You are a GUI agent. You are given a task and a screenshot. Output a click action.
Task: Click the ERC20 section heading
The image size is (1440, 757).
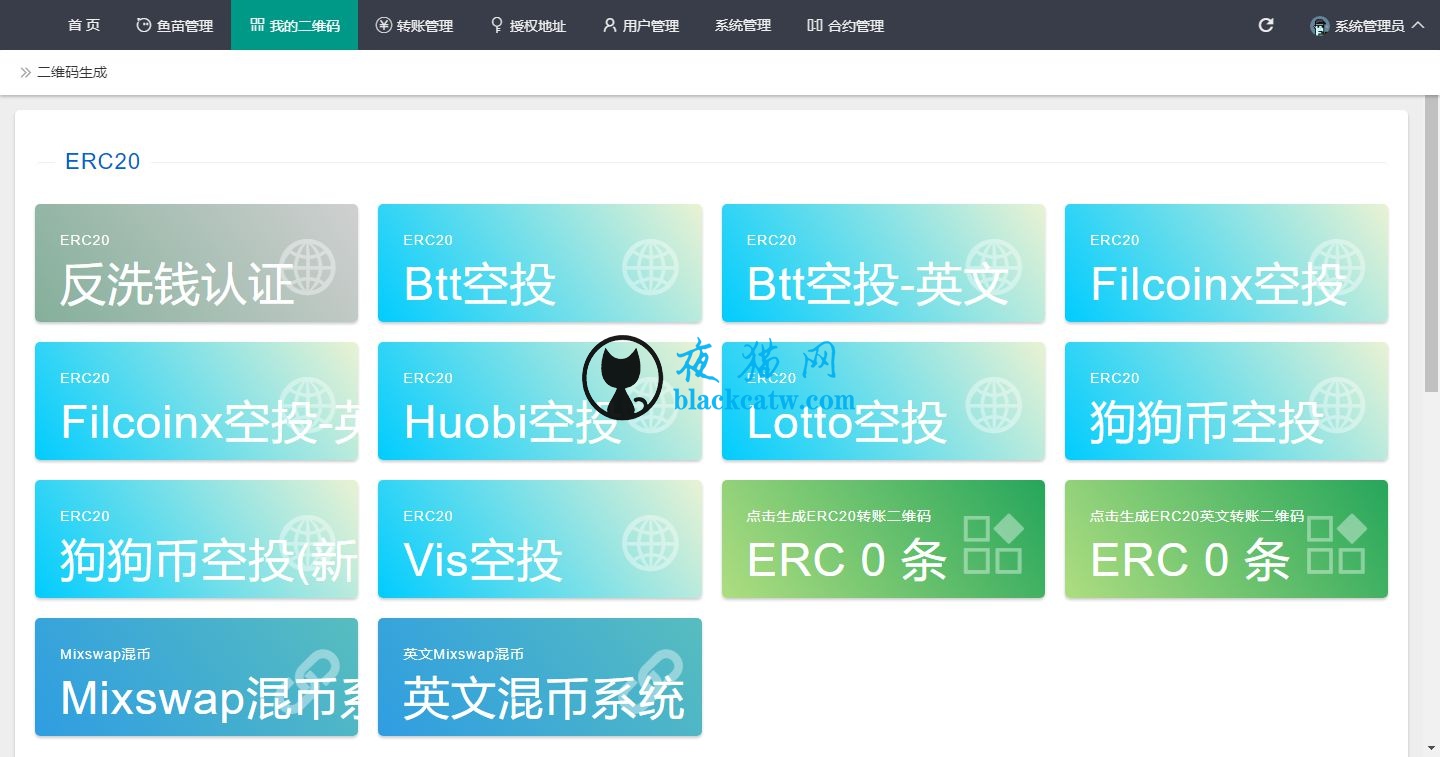[x=102, y=161]
